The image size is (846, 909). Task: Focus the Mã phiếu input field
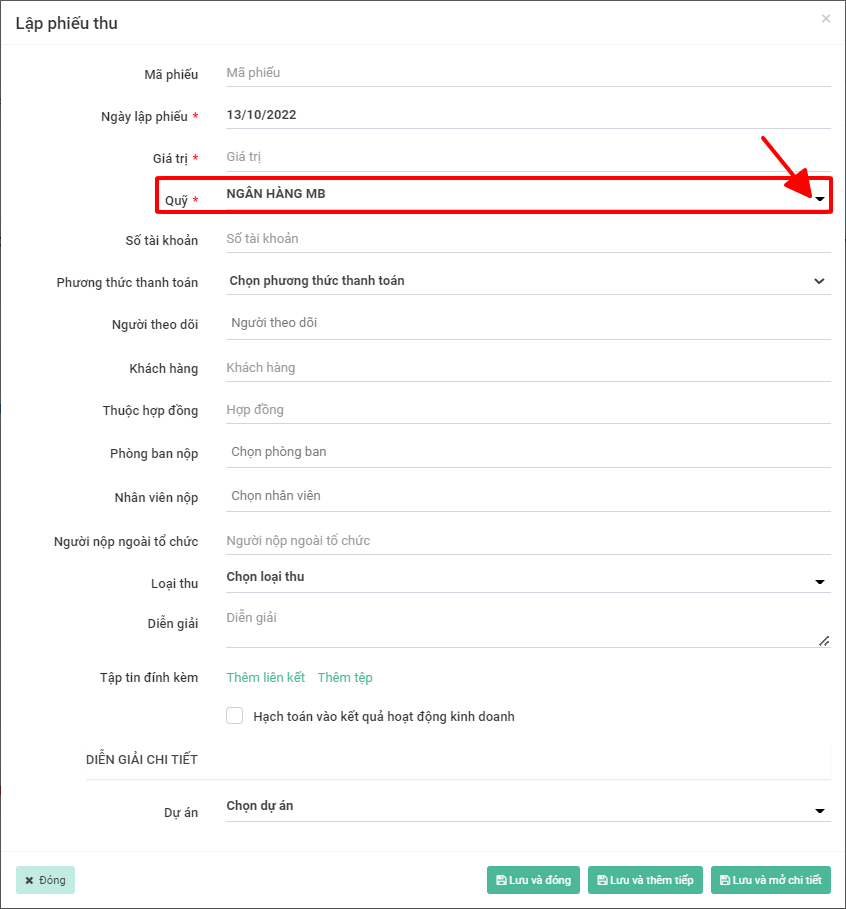coord(527,73)
